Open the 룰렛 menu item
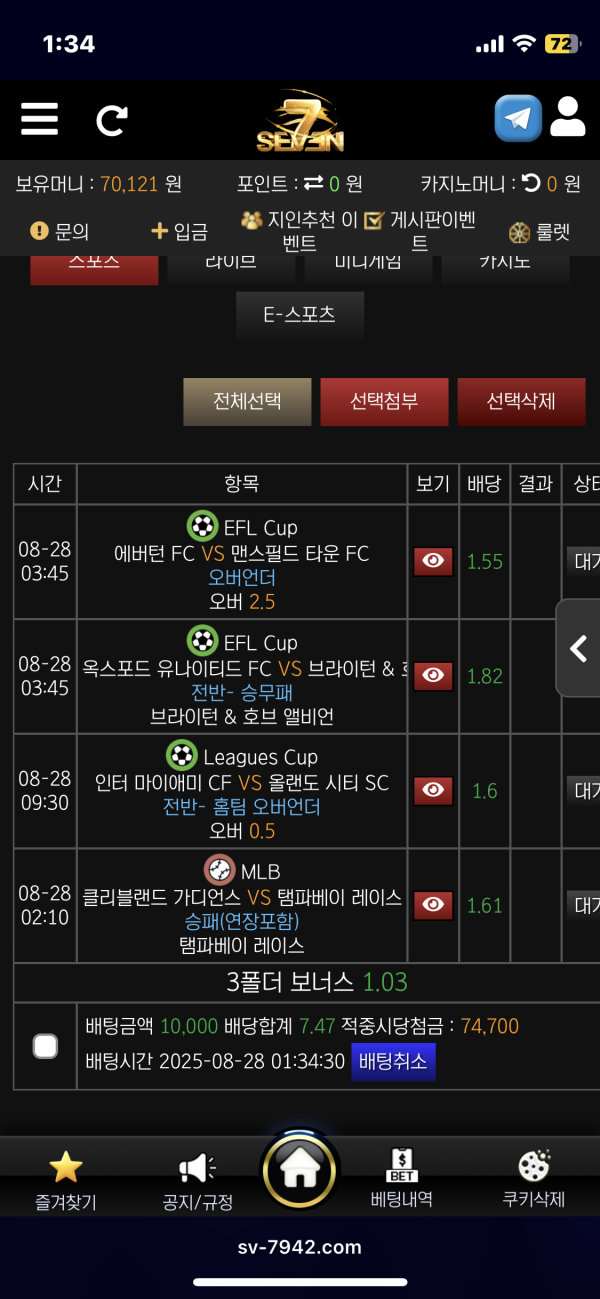Screen dimensions: 600x1299 point(540,232)
